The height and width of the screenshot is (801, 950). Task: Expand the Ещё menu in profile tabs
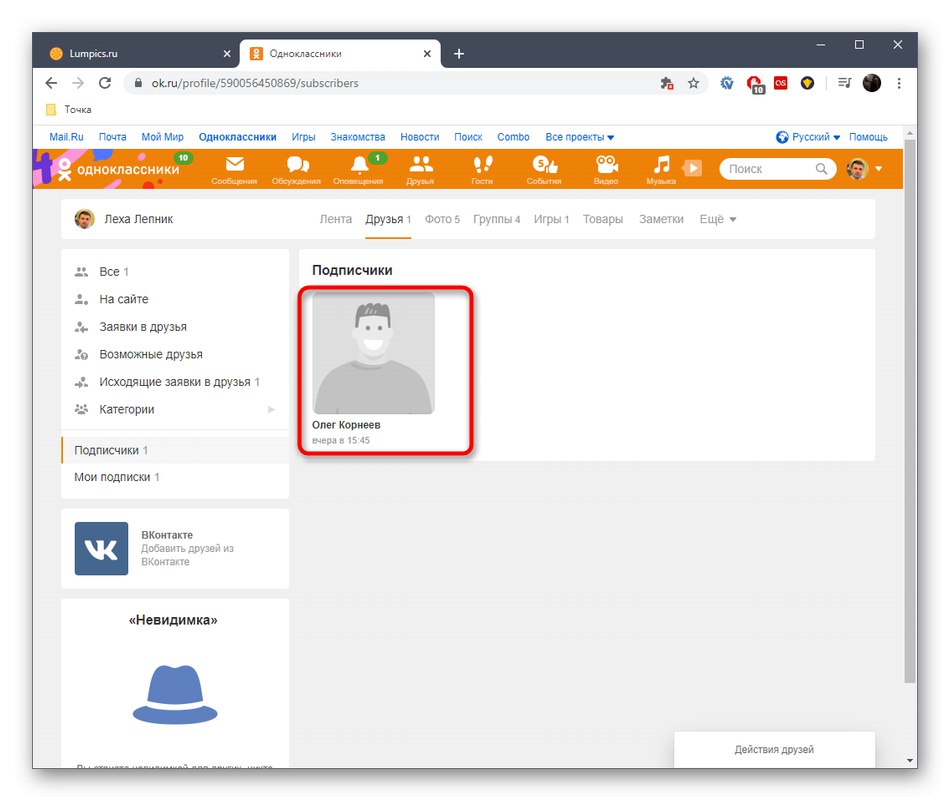tap(717, 219)
